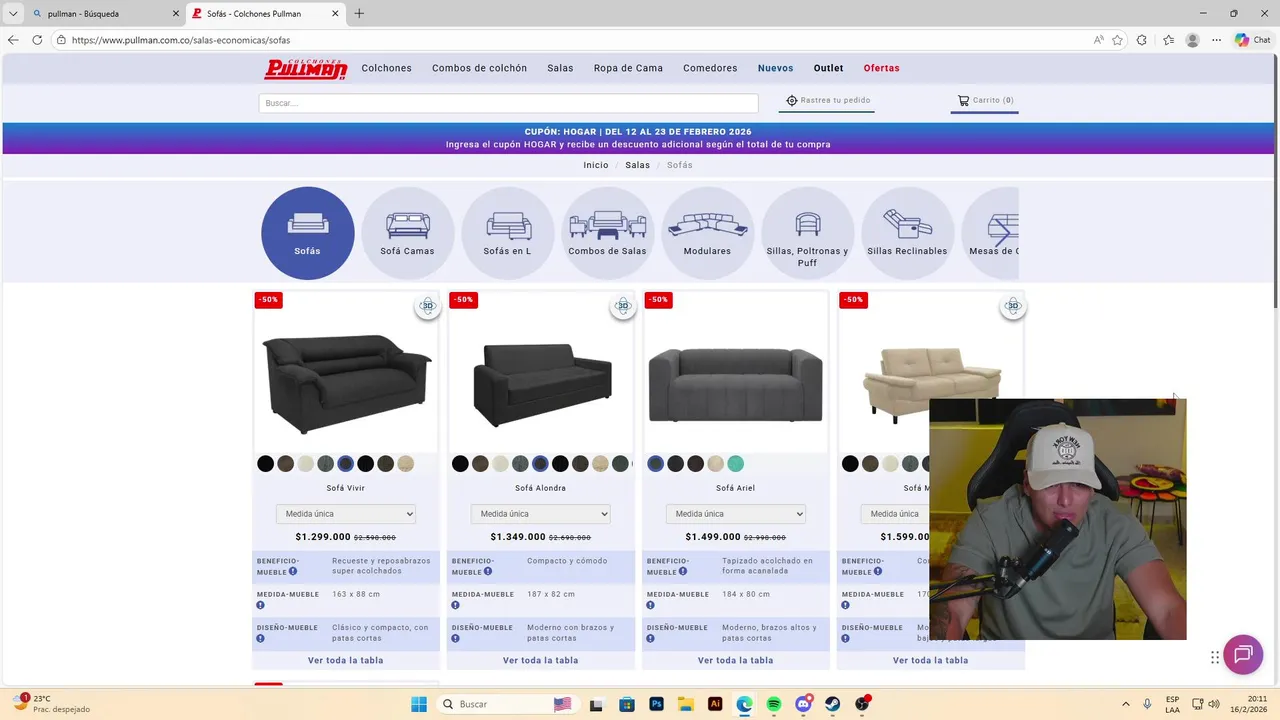
Task: Open the Sofás en L category
Action: pyautogui.click(x=507, y=233)
